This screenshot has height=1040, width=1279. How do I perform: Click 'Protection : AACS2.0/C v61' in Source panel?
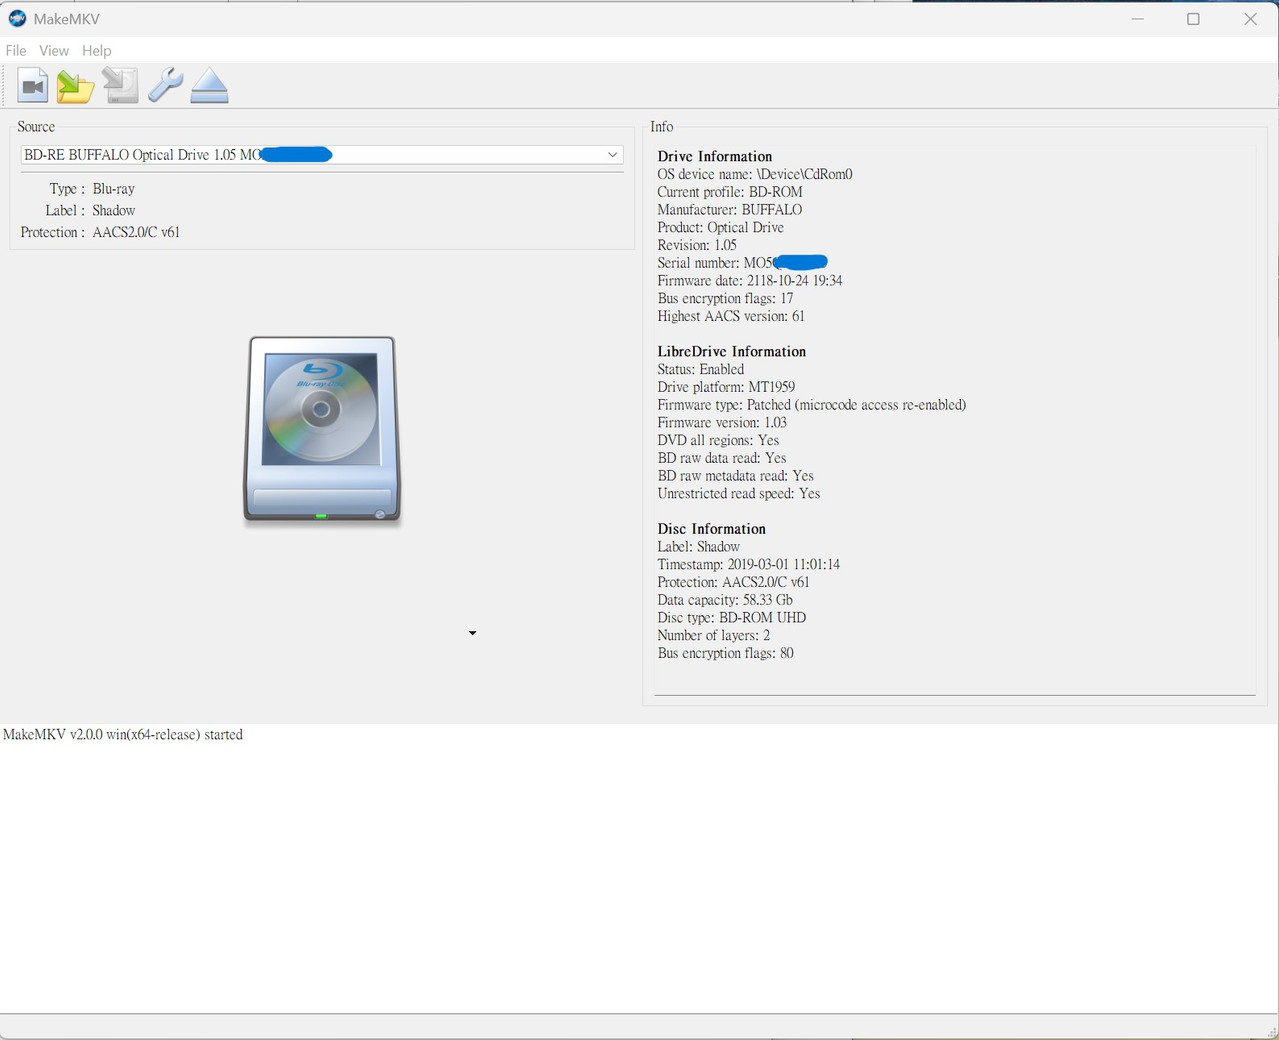pos(100,233)
